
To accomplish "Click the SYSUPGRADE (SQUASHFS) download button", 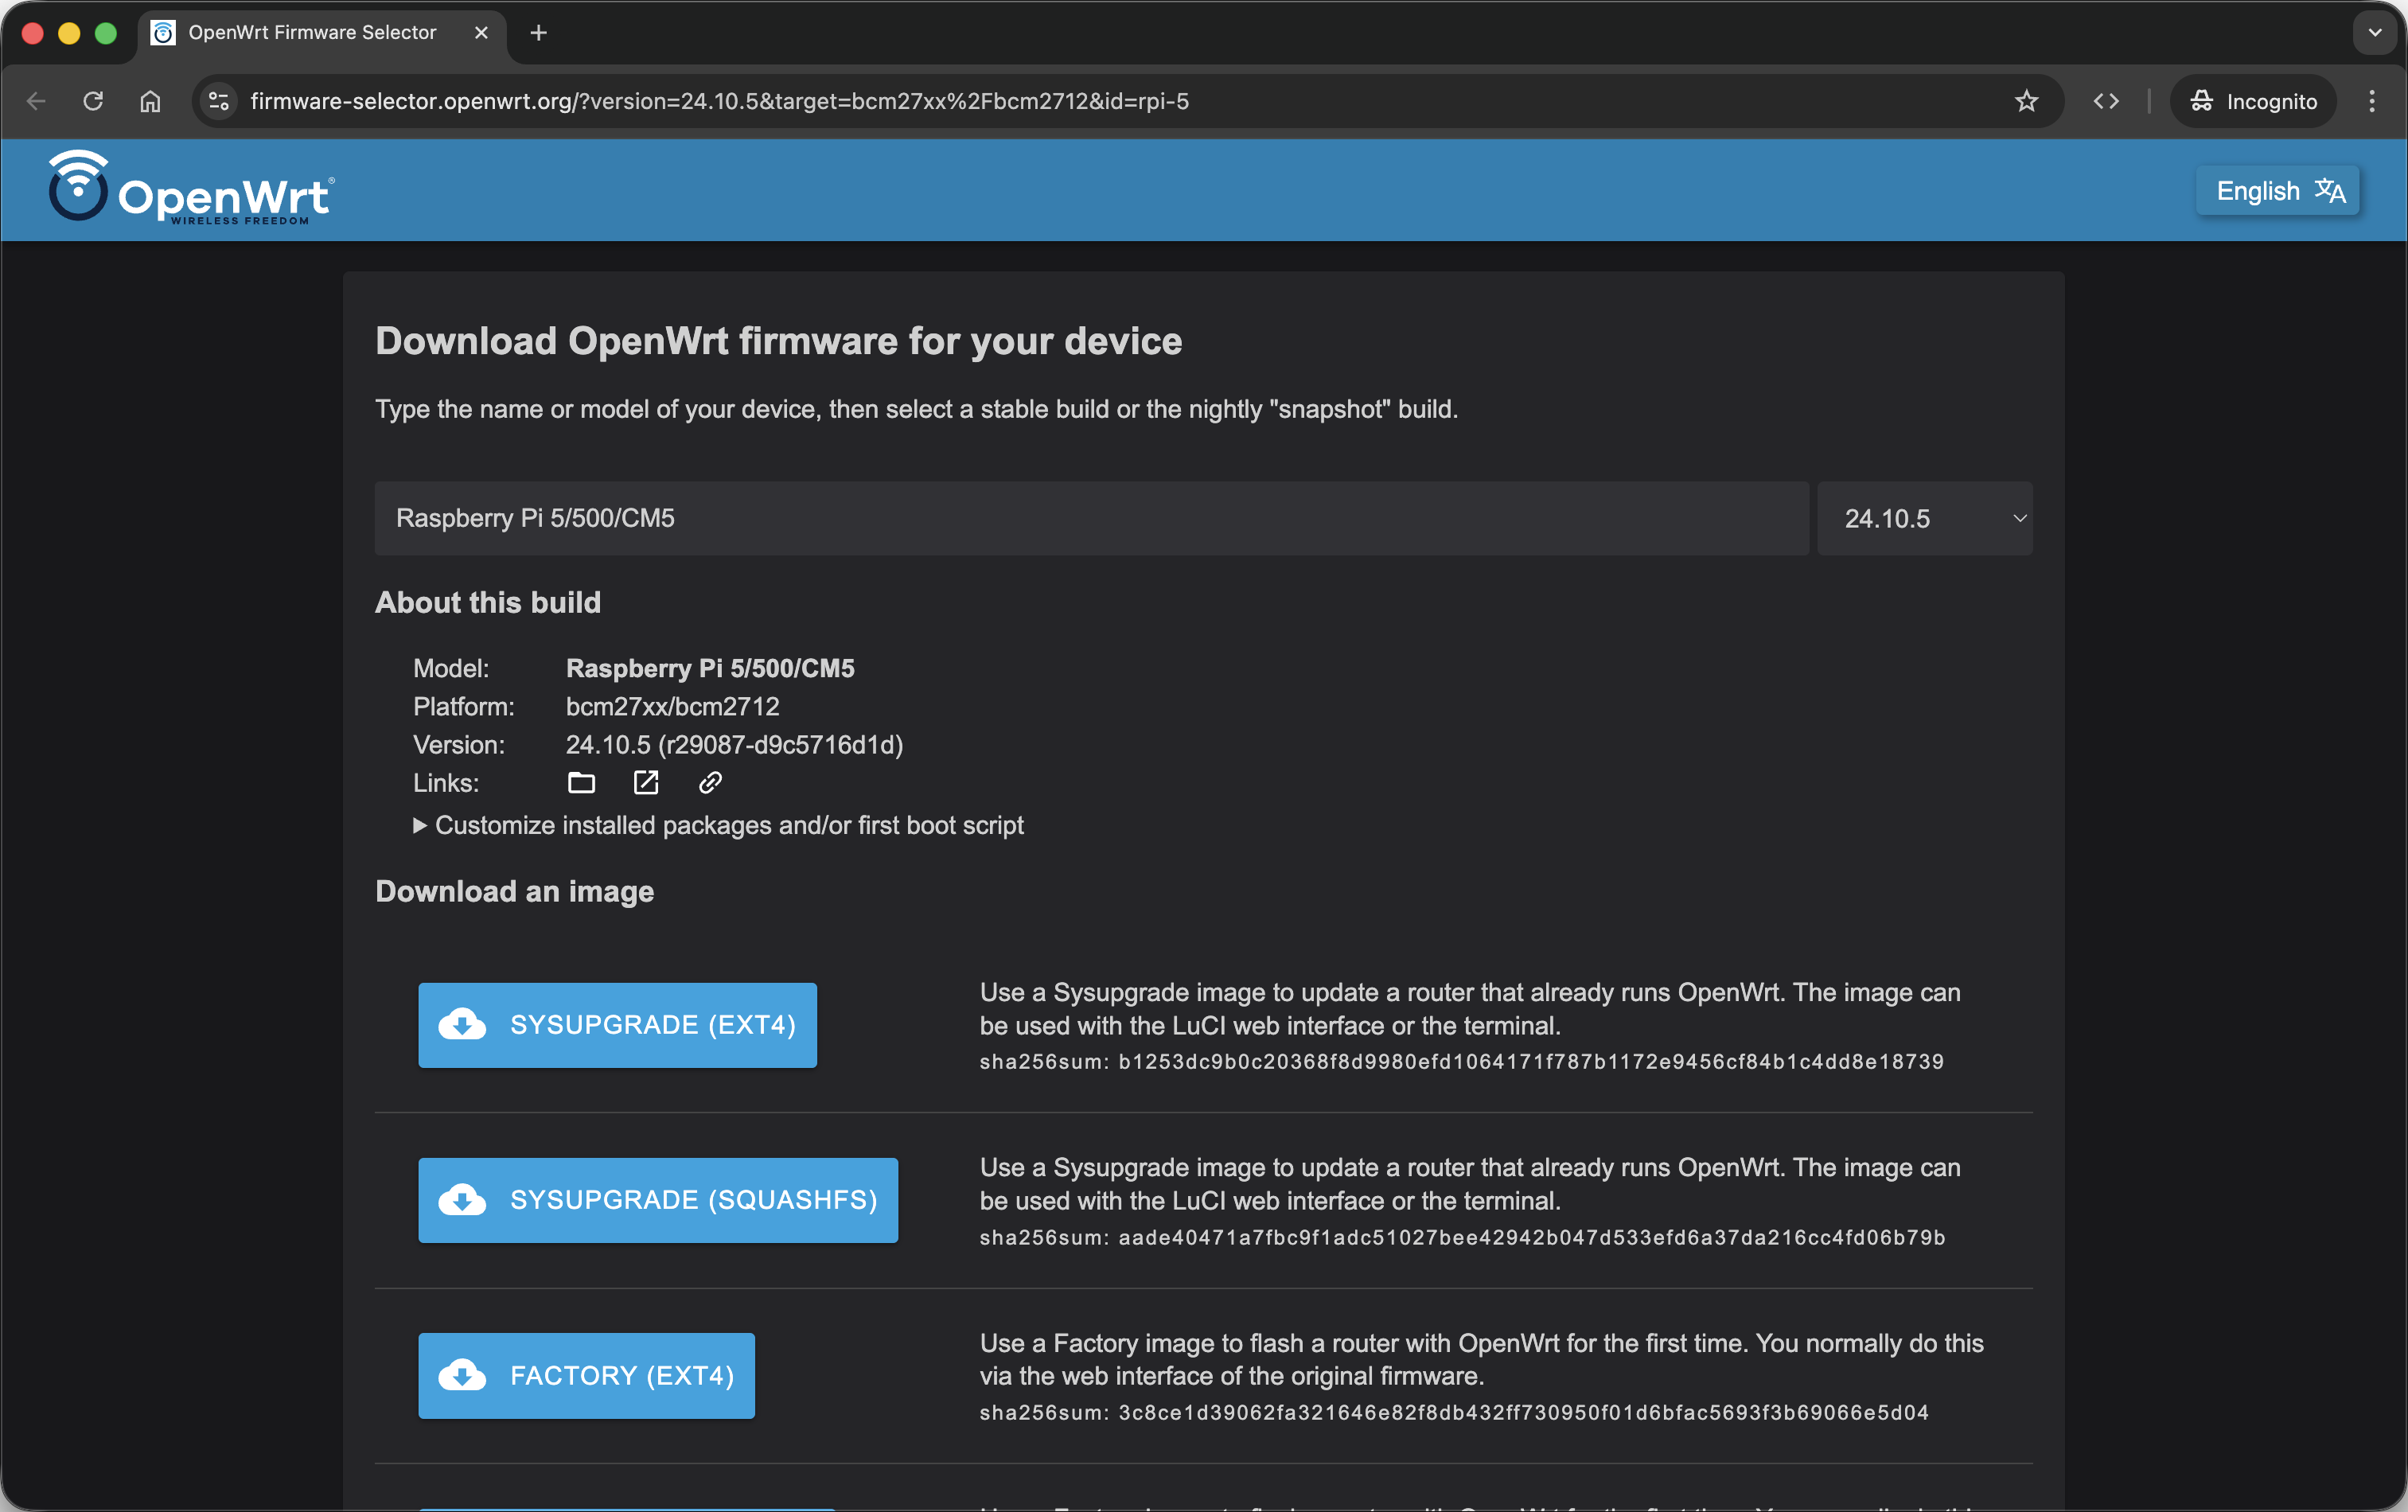I will coord(658,1200).
